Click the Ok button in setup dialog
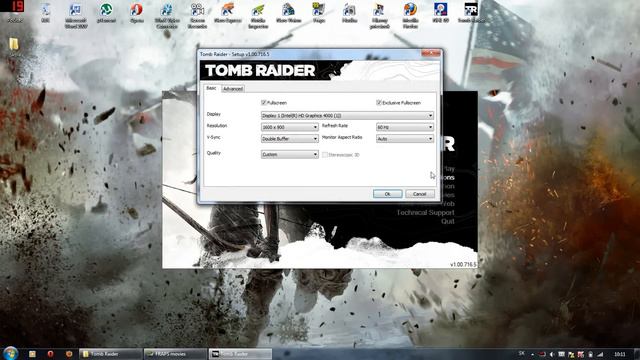 coord(387,194)
